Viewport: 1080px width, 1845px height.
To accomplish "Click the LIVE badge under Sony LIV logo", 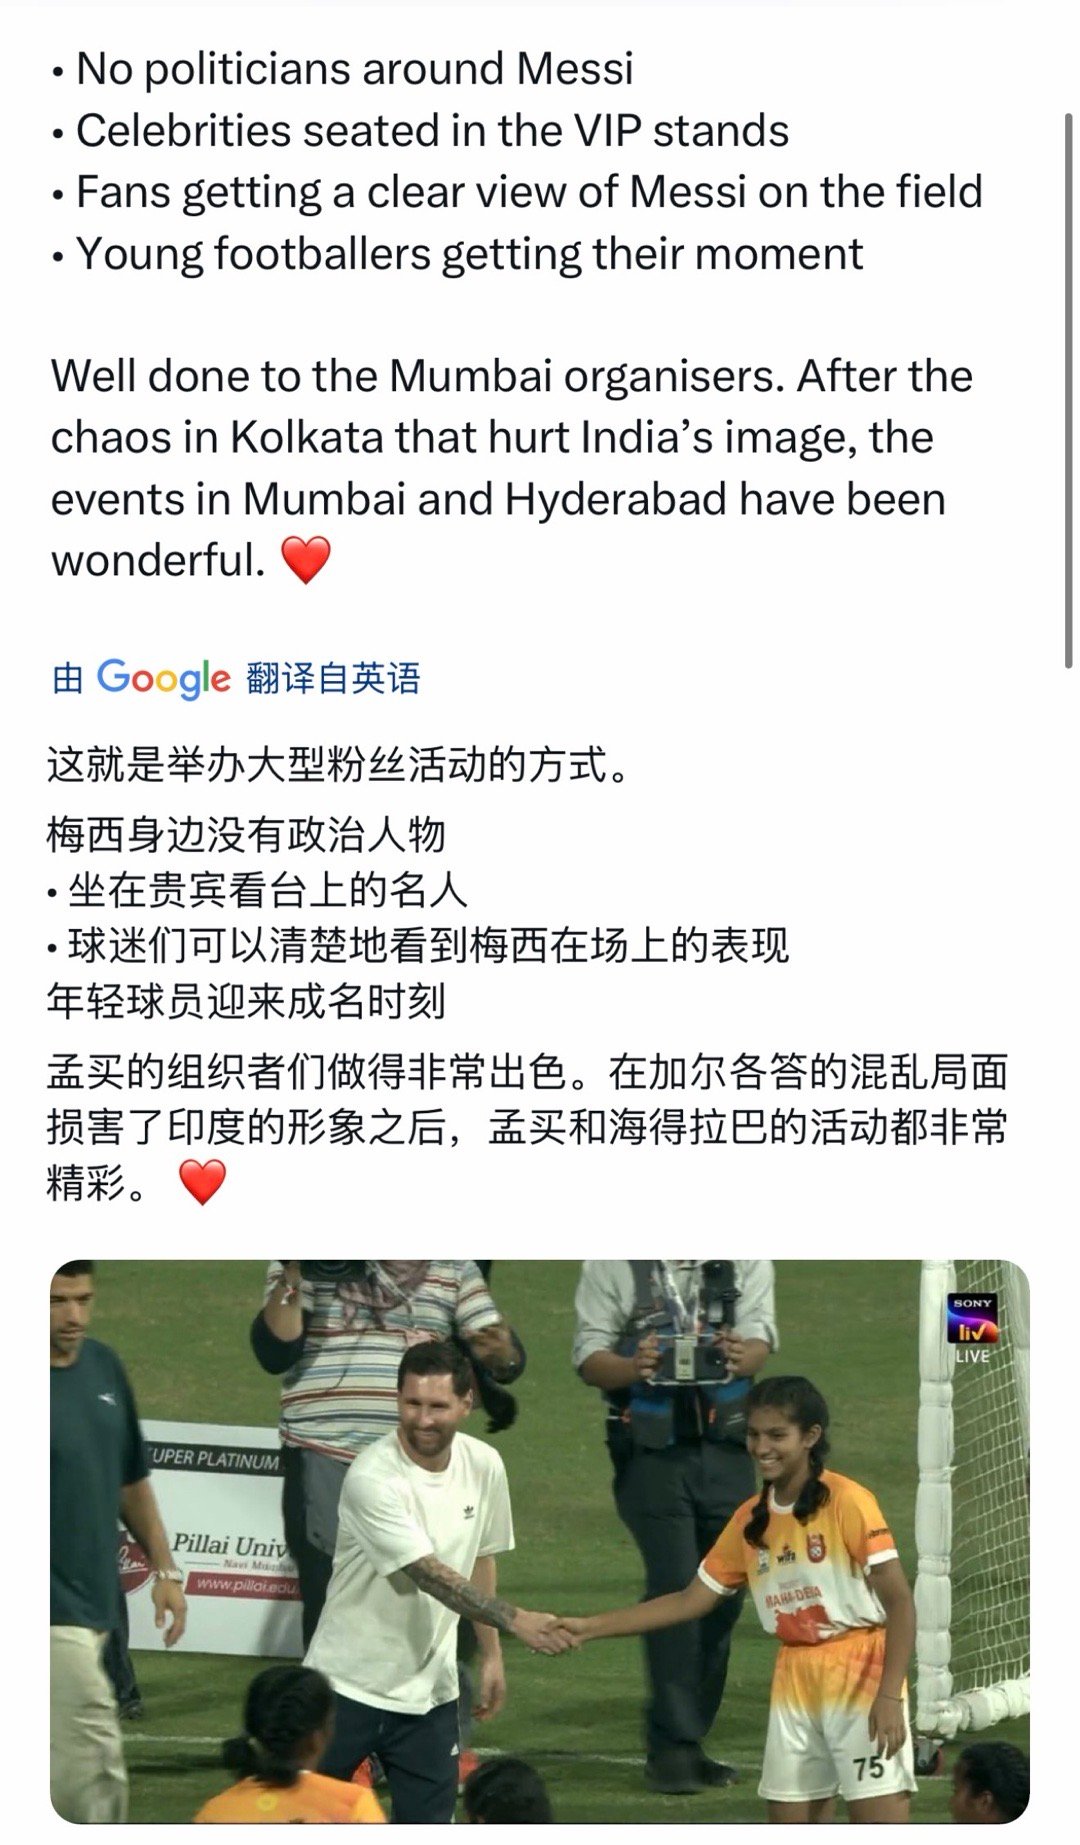I will pos(972,1357).
